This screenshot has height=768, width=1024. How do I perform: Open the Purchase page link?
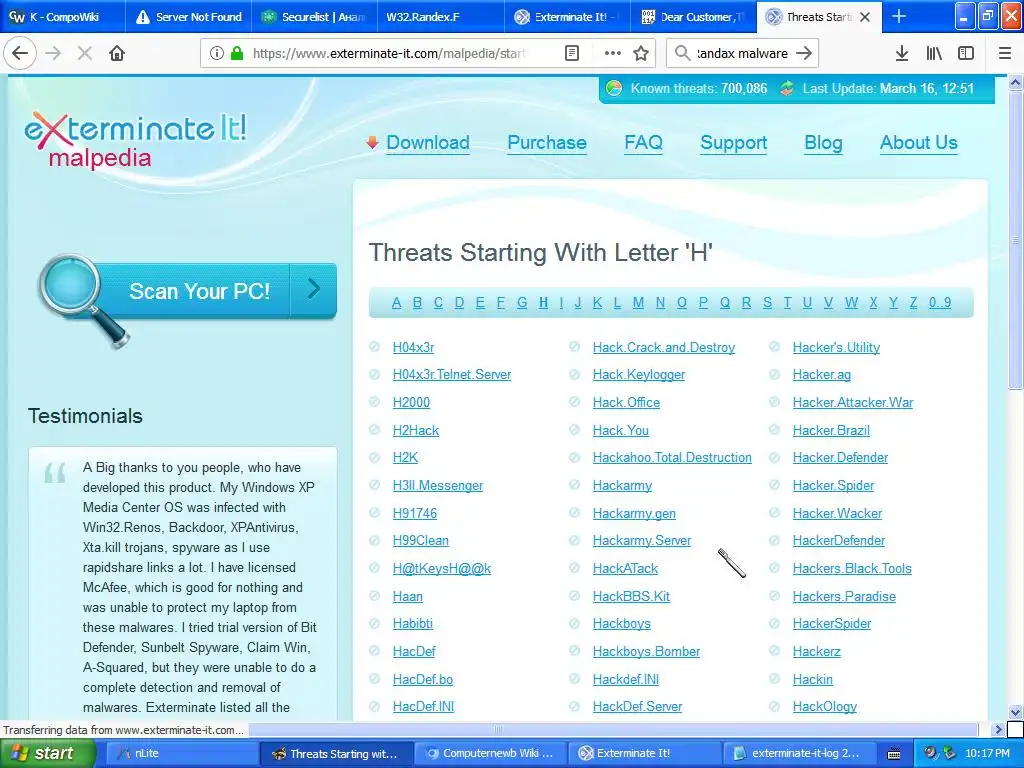pyautogui.click(x=547, y=142)
